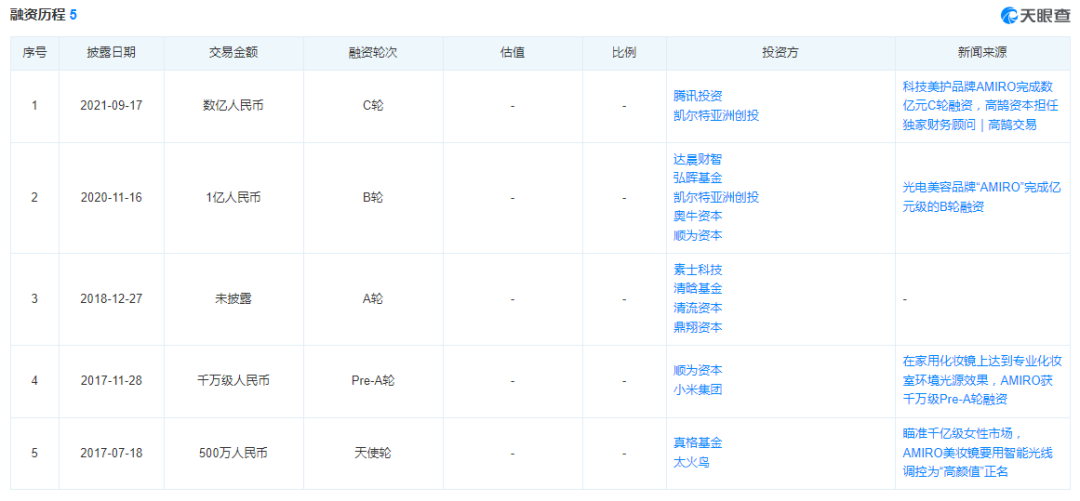
Task: Select the C轮 round cell
Action: [x=373, y=107]
